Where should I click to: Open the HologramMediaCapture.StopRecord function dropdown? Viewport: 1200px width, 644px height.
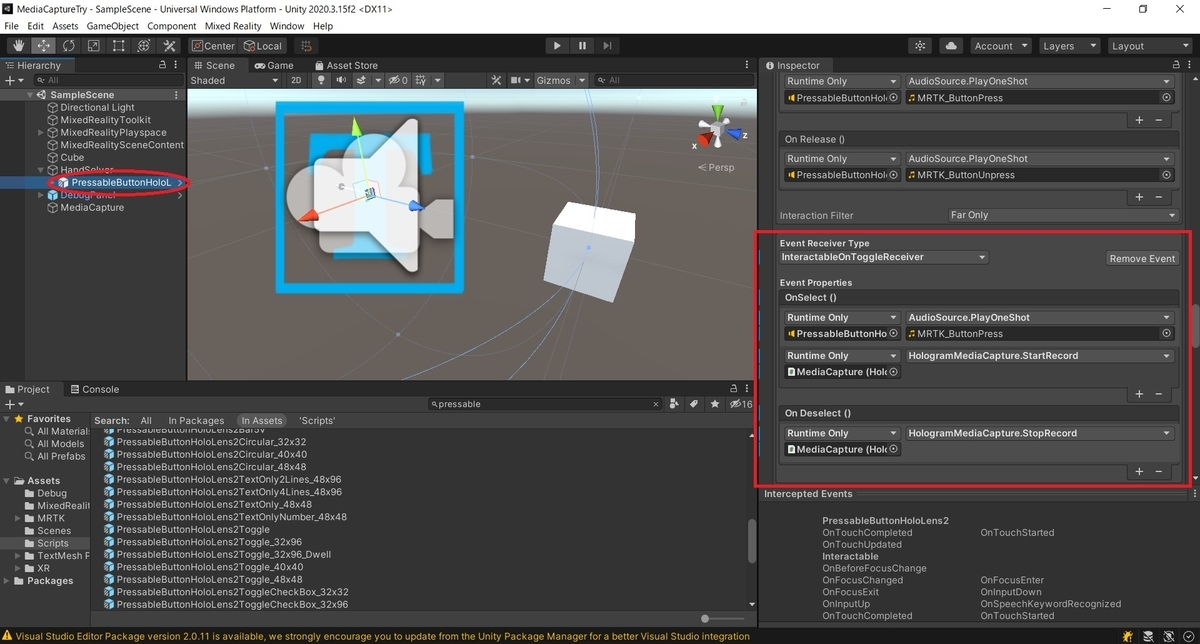point(1039,434)
